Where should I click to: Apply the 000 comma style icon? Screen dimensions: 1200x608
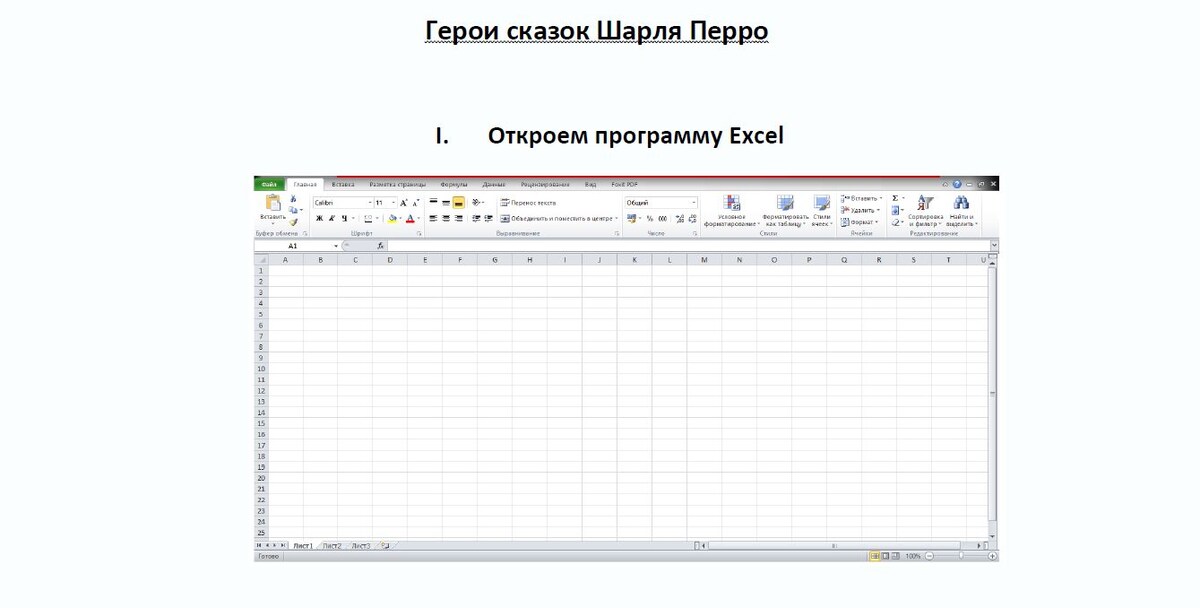point(662,218)
